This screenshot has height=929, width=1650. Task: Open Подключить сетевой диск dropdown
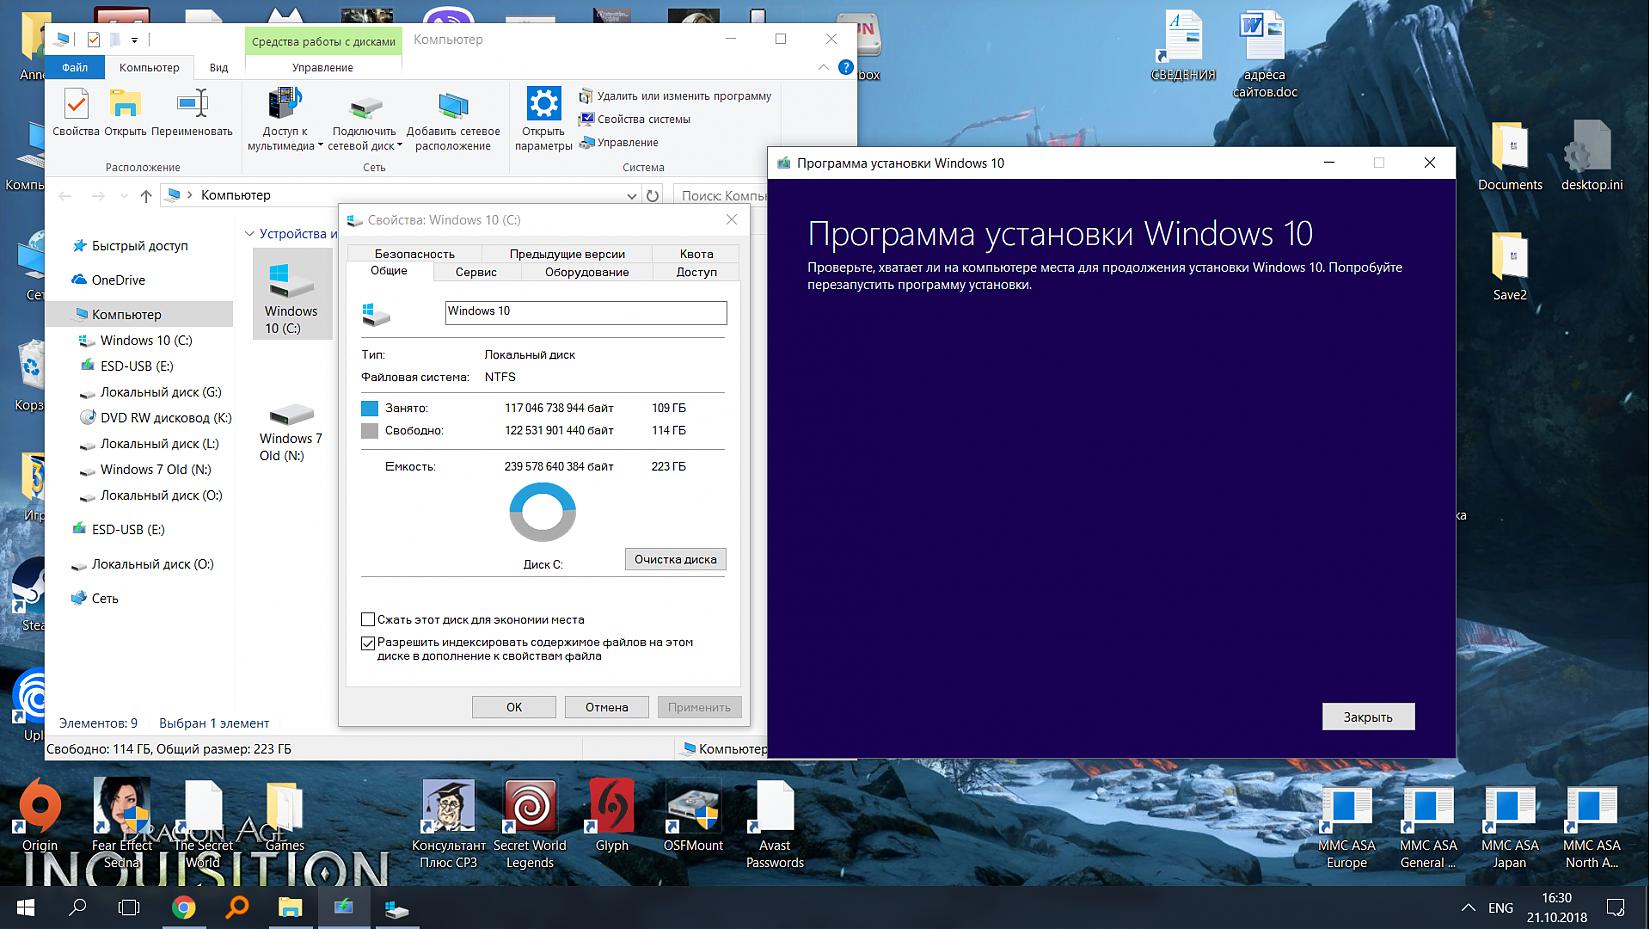[x=365, y=119]
